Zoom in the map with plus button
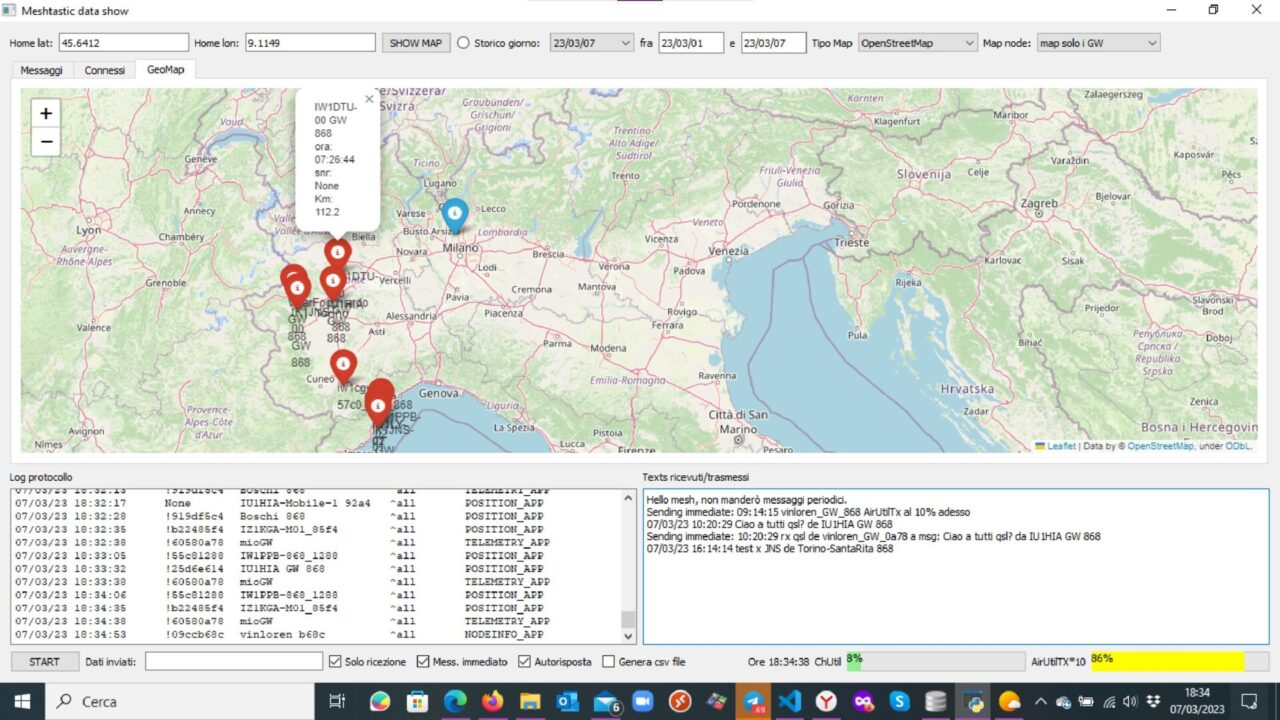Image resolution: width=1280 pixels, height=720 pixels. [46, 113]
